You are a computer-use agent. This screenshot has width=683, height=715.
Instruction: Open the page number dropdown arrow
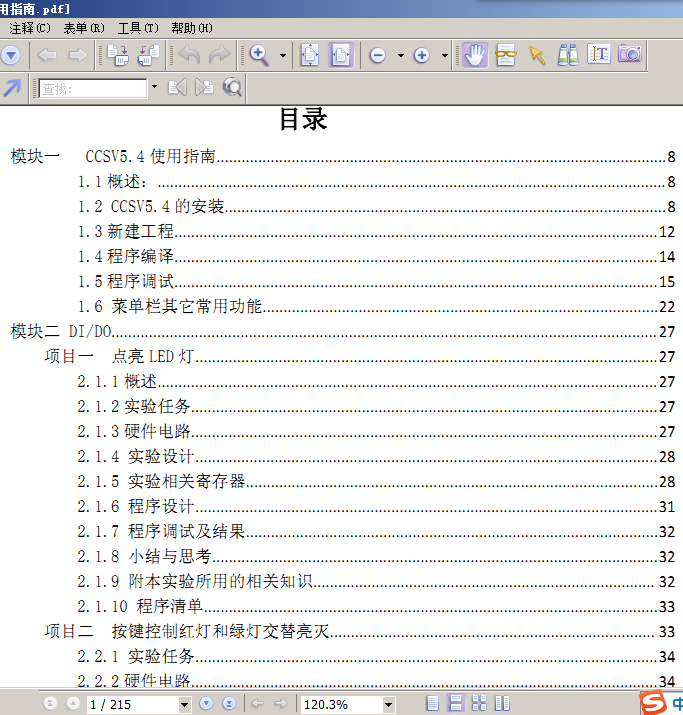click(185, 705)
